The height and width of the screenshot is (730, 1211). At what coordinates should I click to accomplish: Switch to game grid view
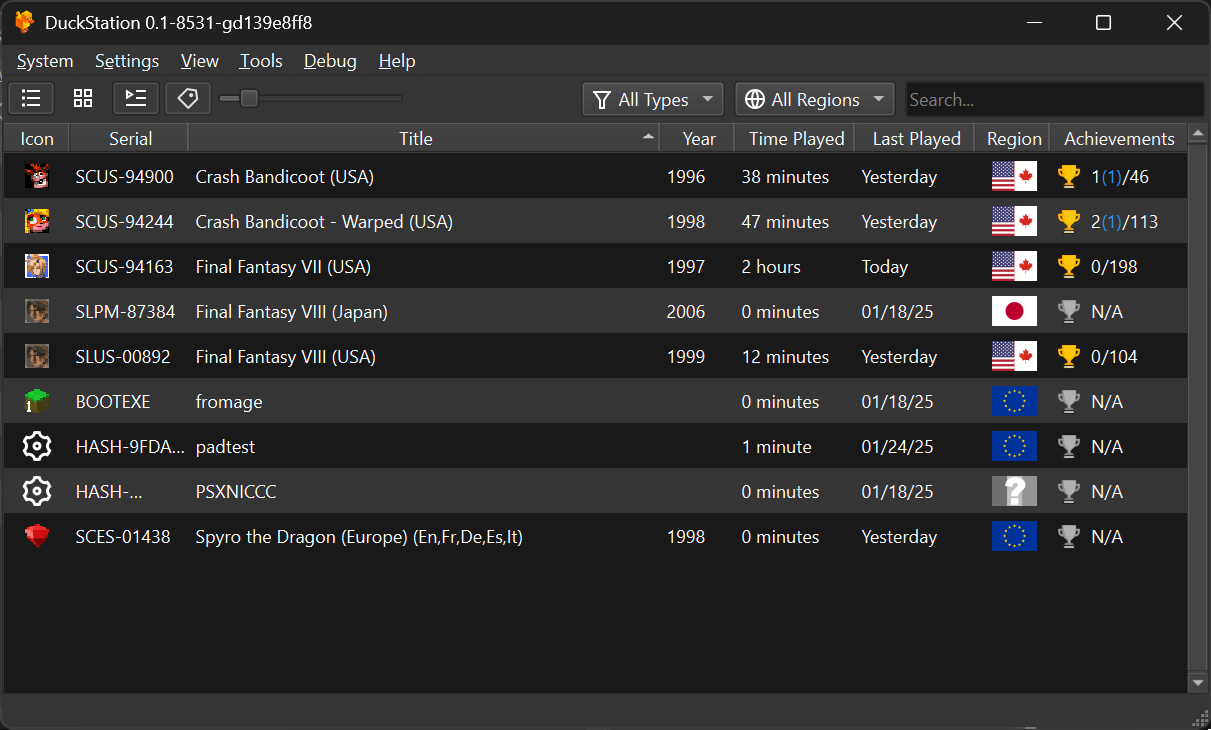(83, 98)
